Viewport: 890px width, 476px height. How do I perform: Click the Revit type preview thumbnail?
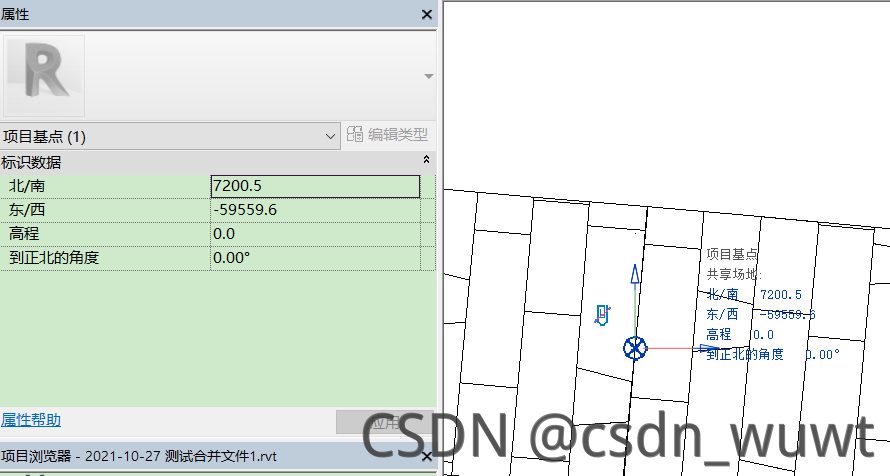click(44, 75)
